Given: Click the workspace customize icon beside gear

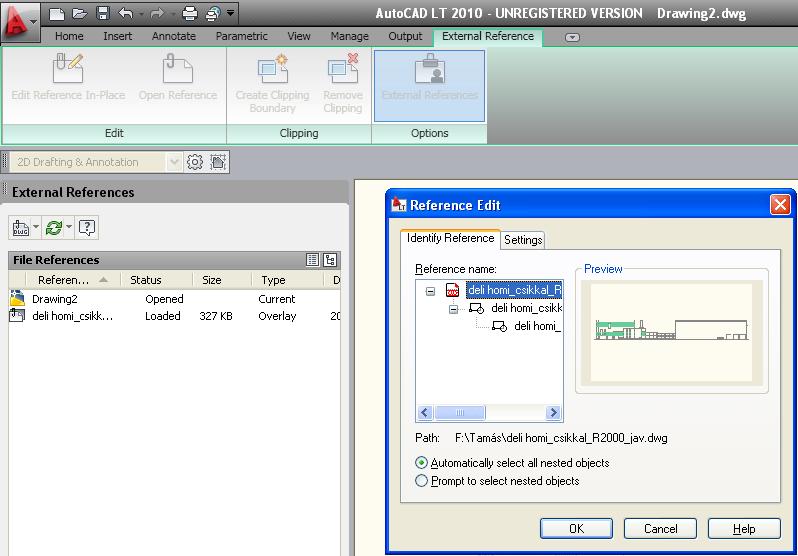Looking at the screenshot, I should point(218,162).
